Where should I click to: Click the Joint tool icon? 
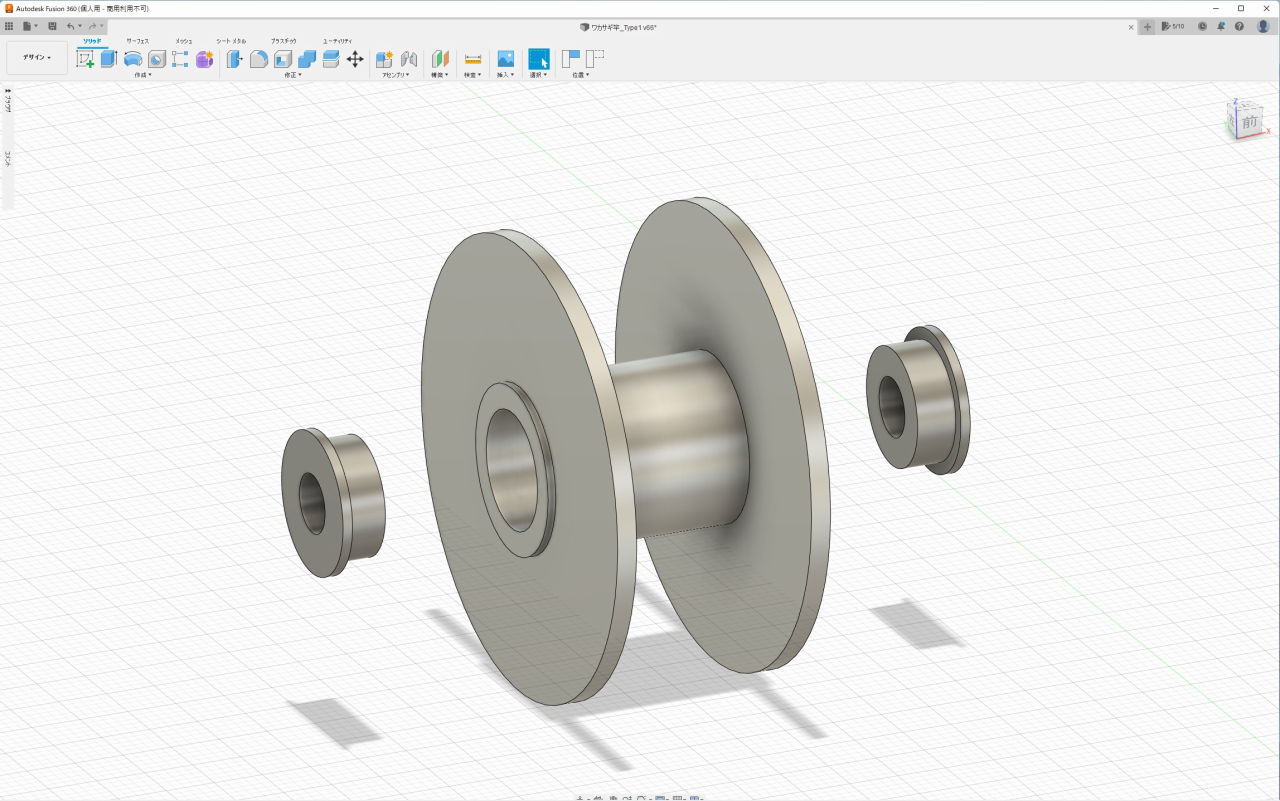408,59
